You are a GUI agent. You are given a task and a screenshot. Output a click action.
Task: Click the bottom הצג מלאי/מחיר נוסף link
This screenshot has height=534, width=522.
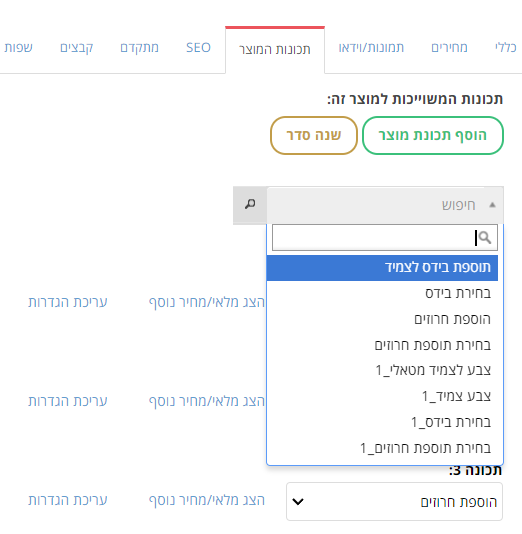[x=207, y=500]
